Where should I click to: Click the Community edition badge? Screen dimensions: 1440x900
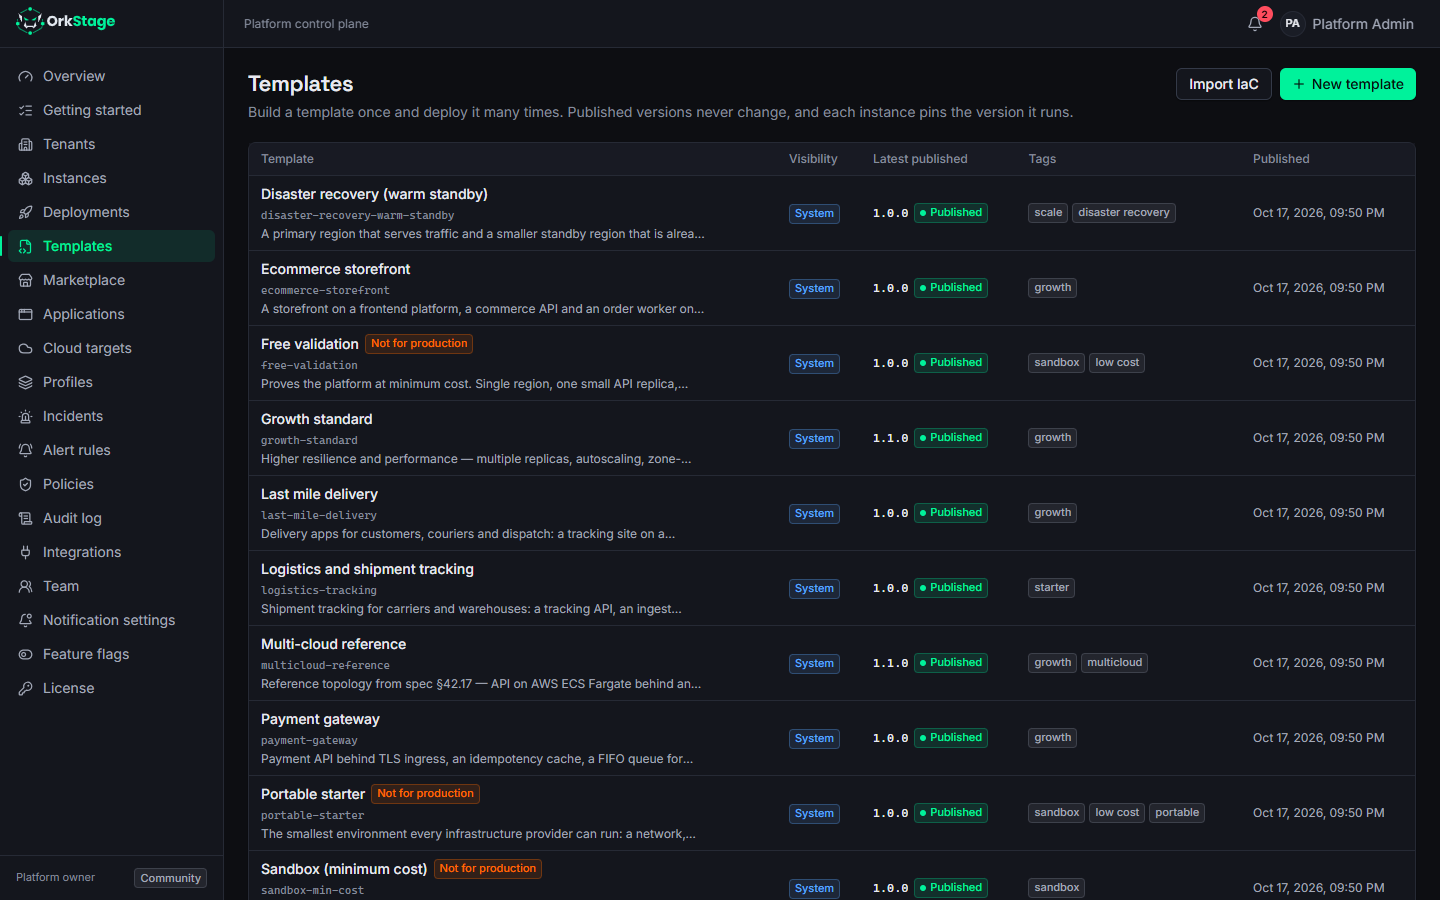170,878
